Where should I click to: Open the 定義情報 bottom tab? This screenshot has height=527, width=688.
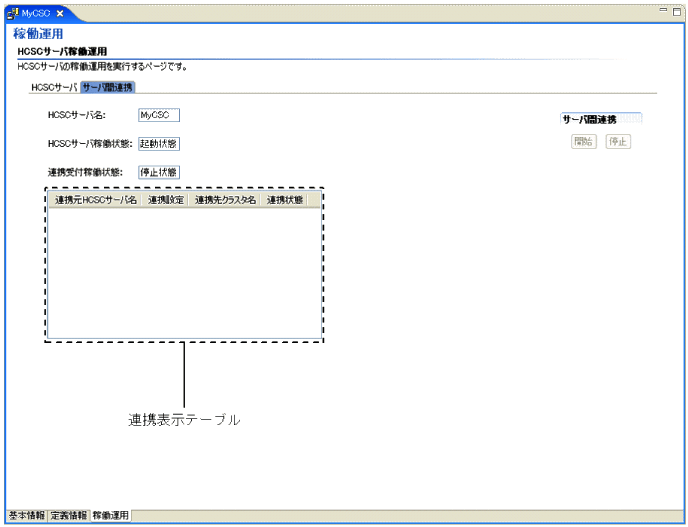(x=68, y=515)
